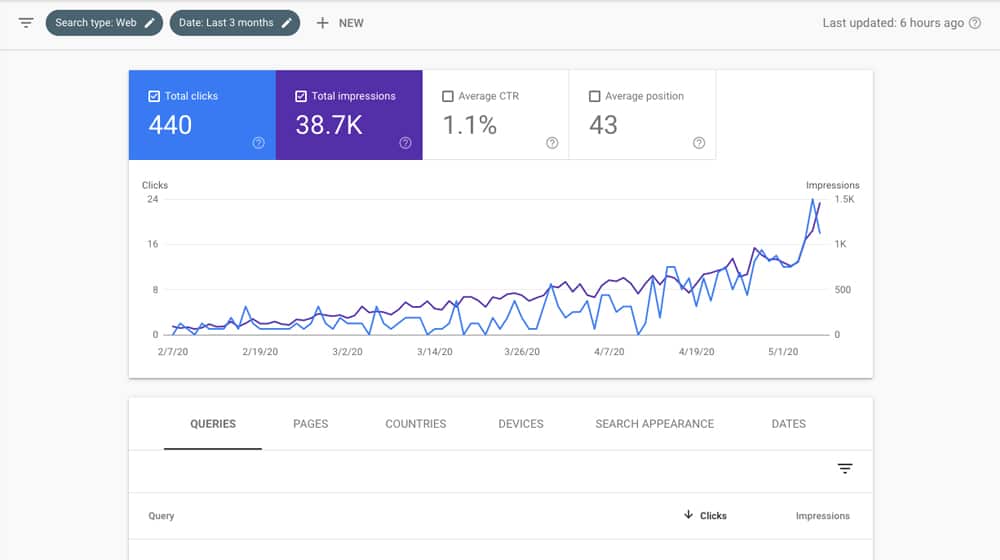Screen dimensions: 1000x560
Task: Open the table filter rows icon
Action: tap(845, 469)
